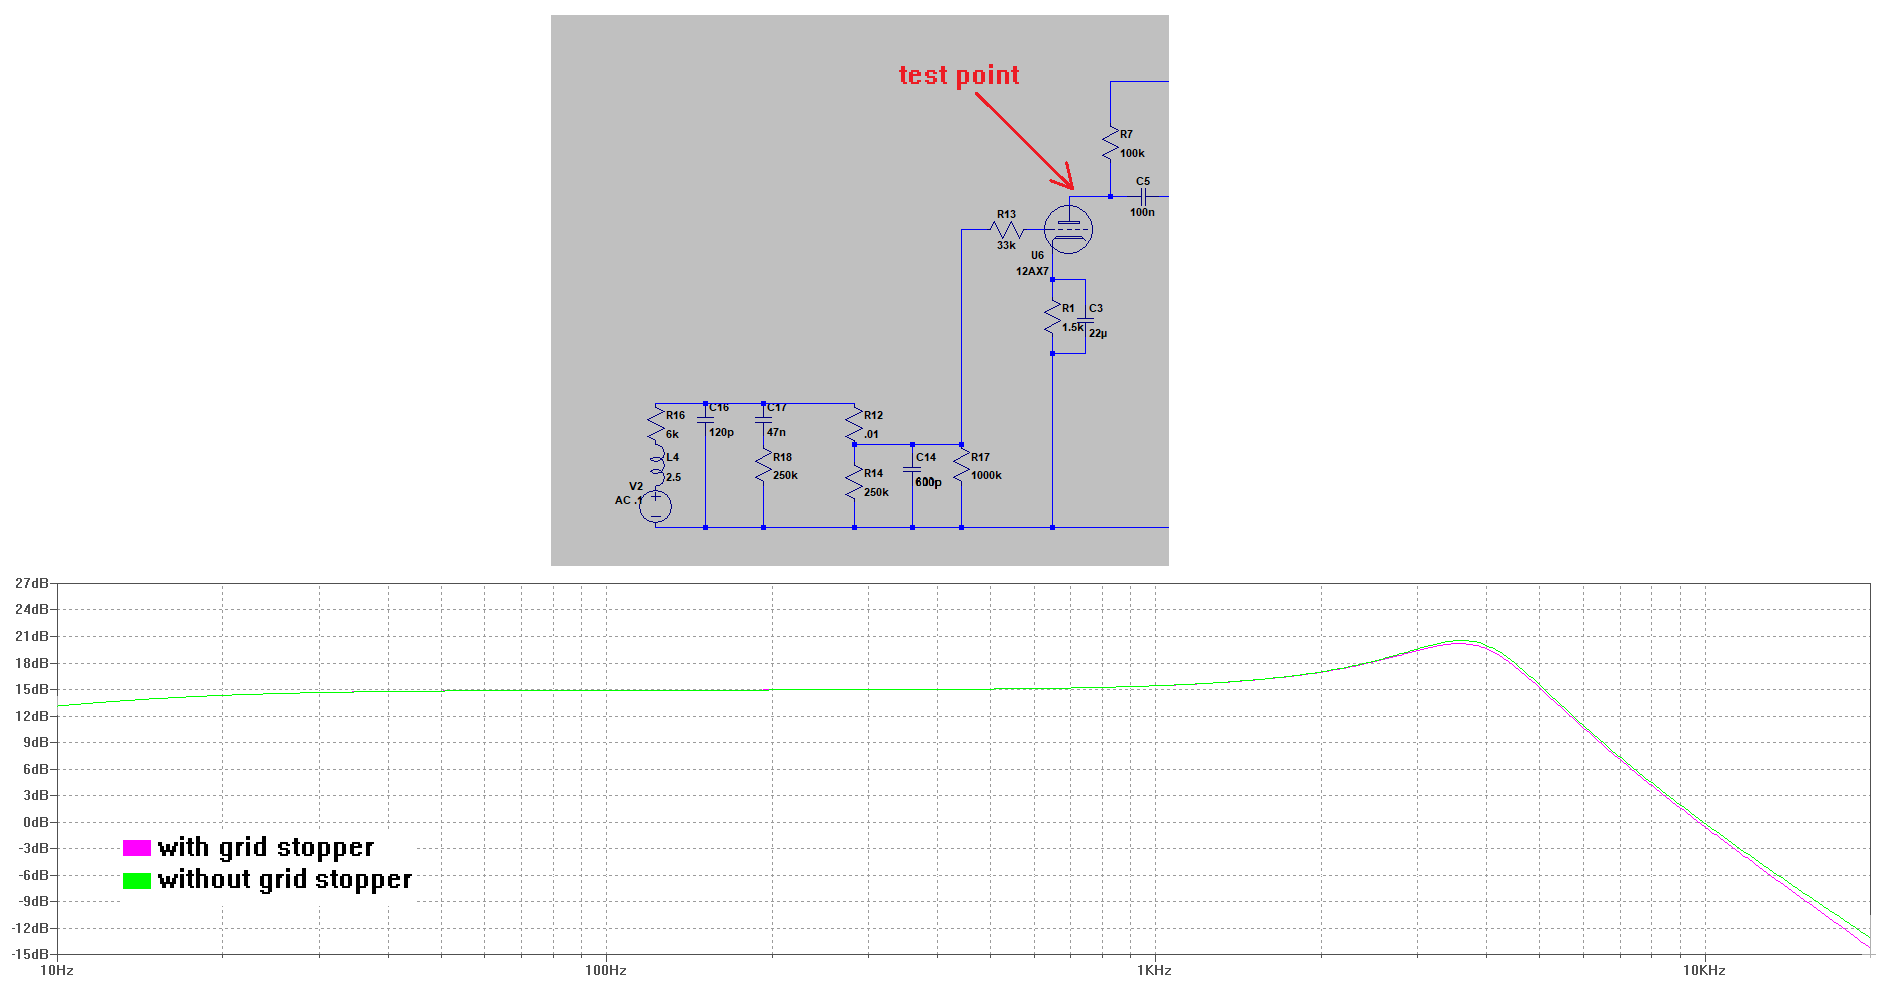The height and width of the screenshot is (1000, 1898).
Task: Click the 'without grid stopper' legend text
Action: (285, 880)
